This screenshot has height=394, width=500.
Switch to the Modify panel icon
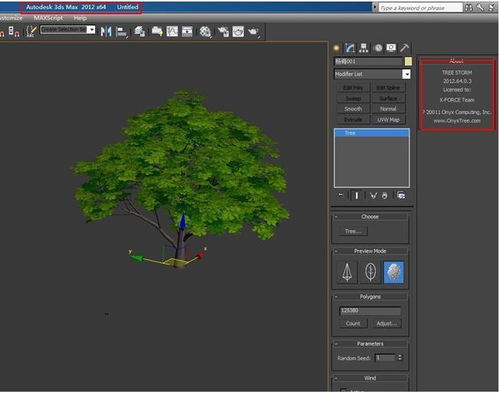(x=350, y=48)
